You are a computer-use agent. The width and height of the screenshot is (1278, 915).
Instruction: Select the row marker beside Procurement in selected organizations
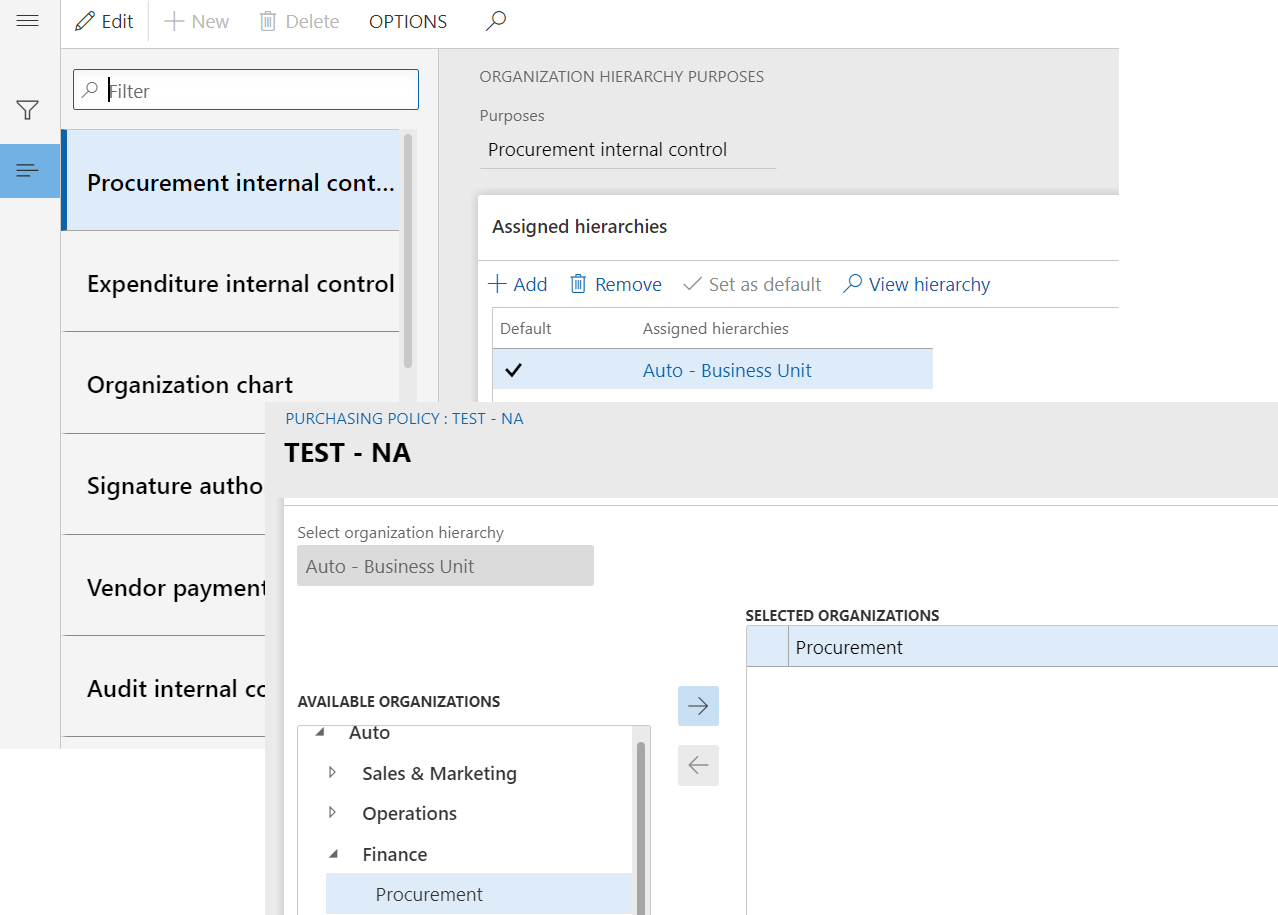coord(767,647)
